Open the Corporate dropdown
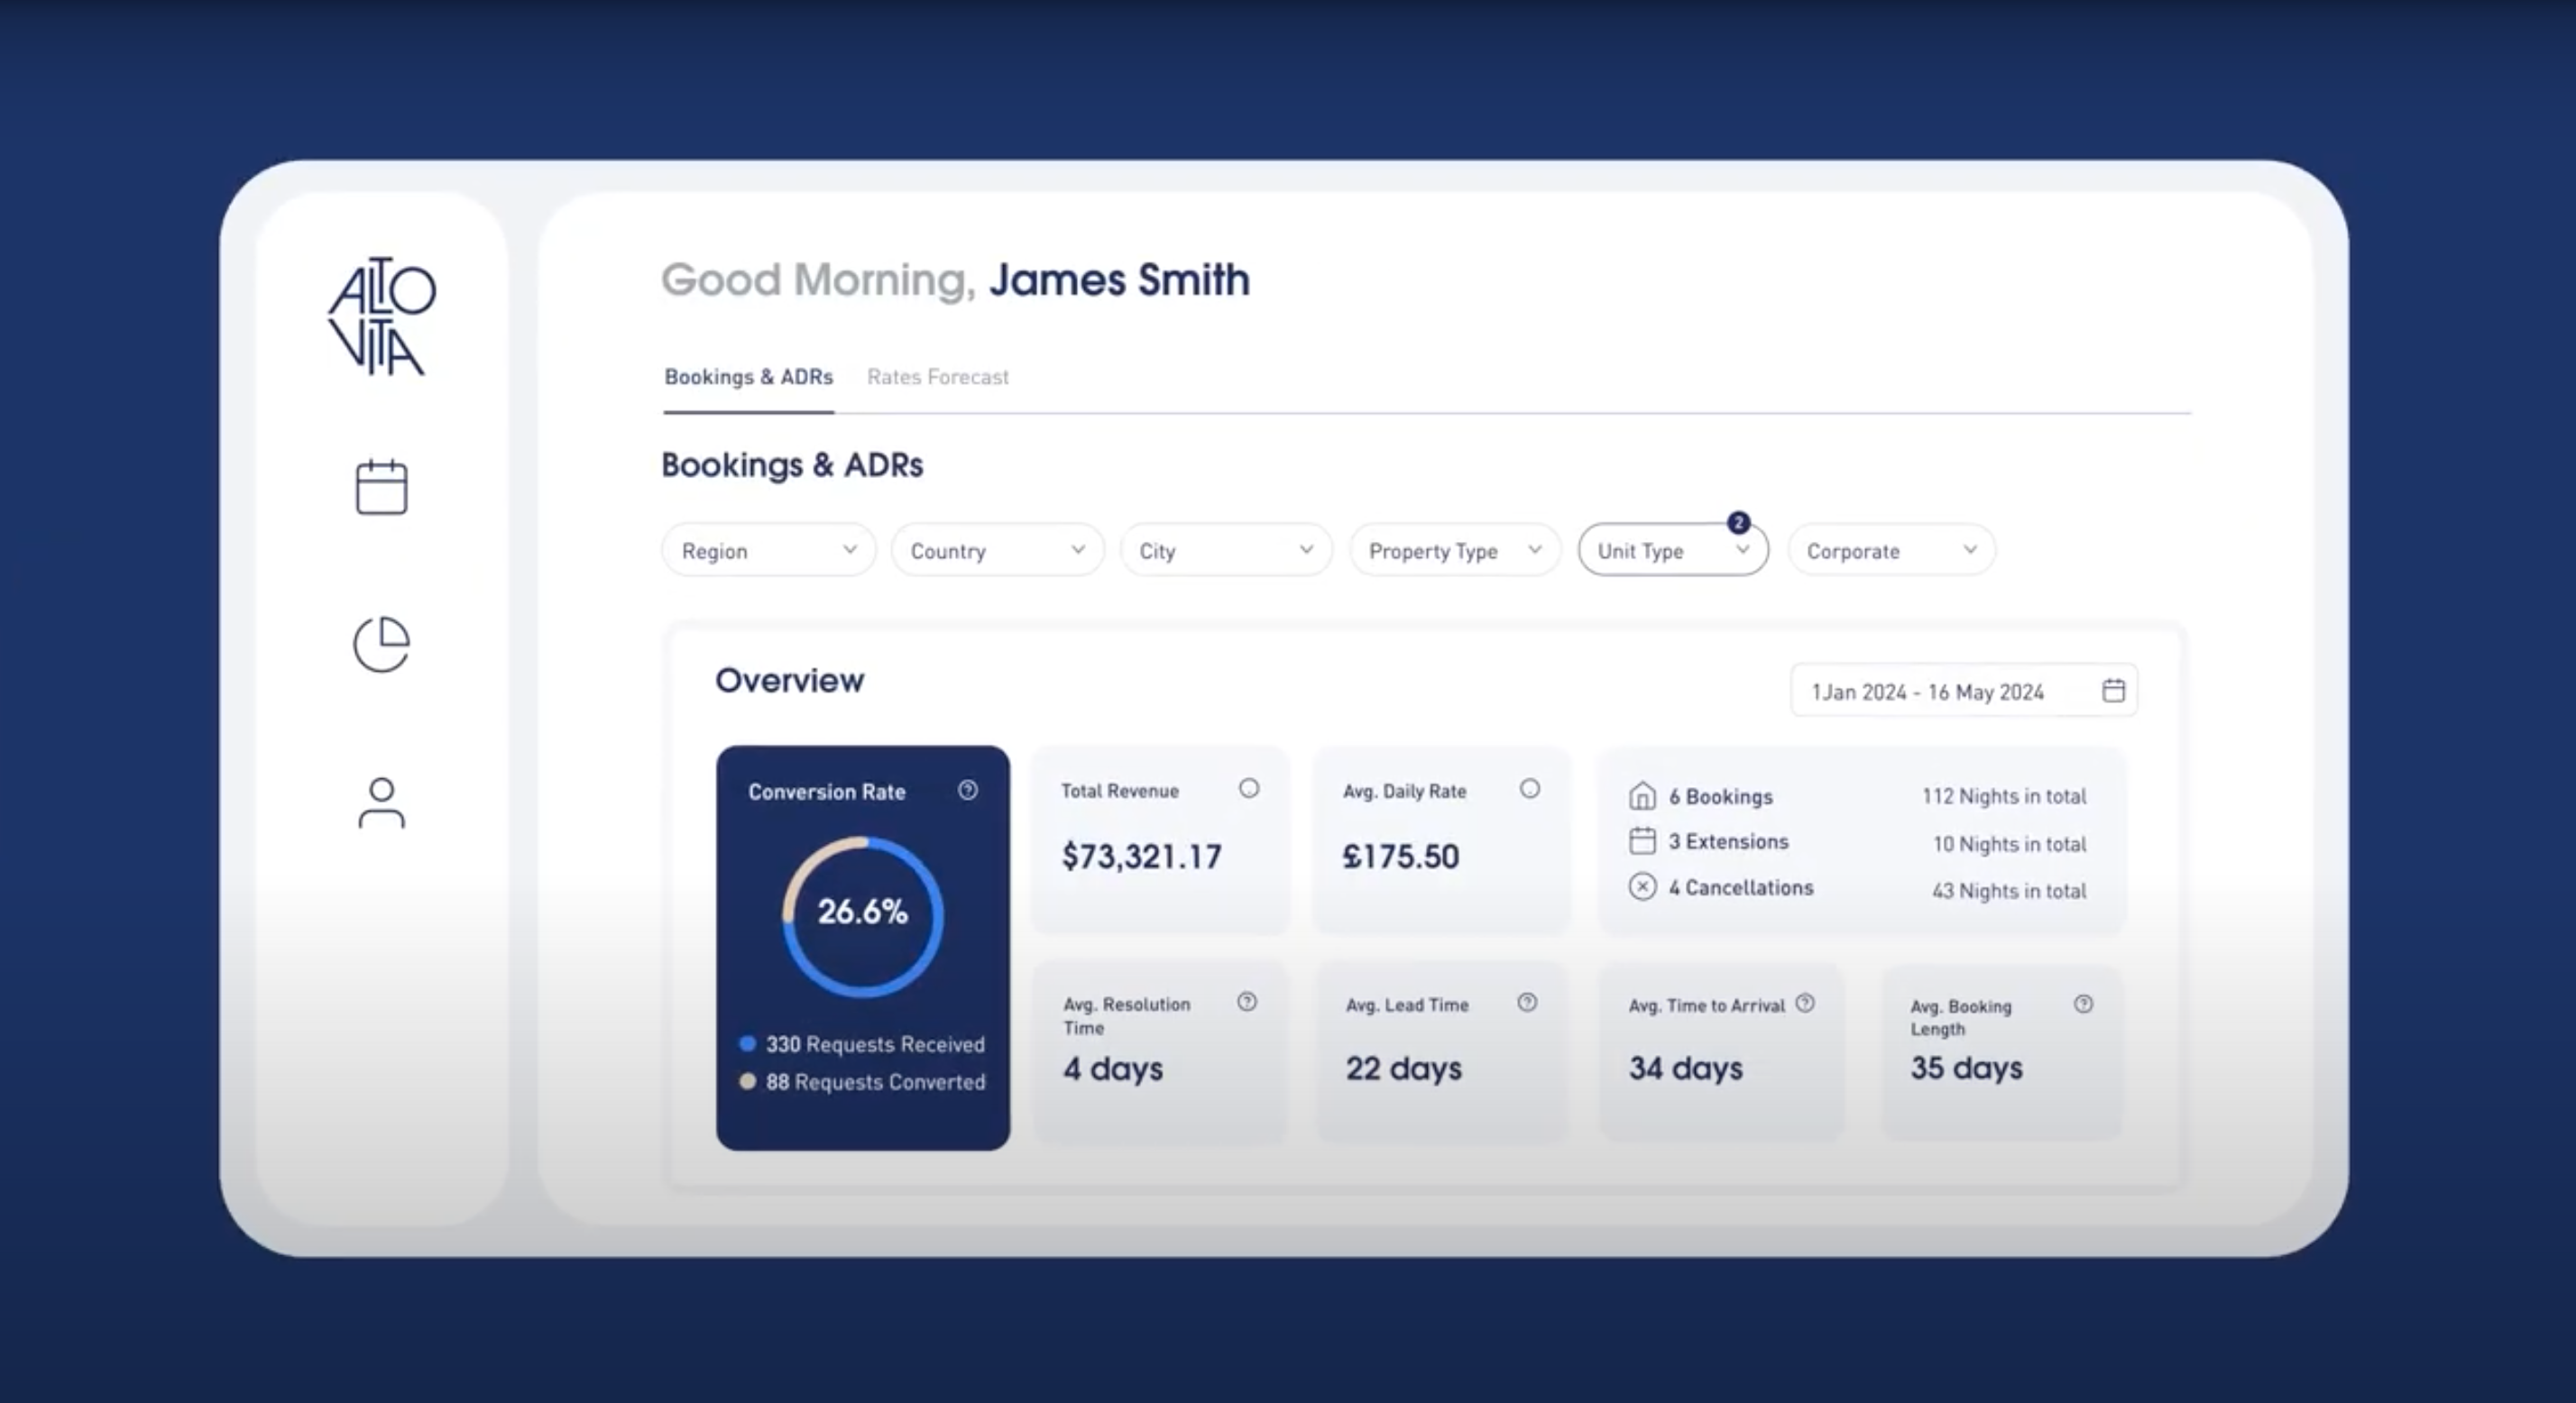Viewport: 2576px width, 1403px height. (x=1891, y=550)
